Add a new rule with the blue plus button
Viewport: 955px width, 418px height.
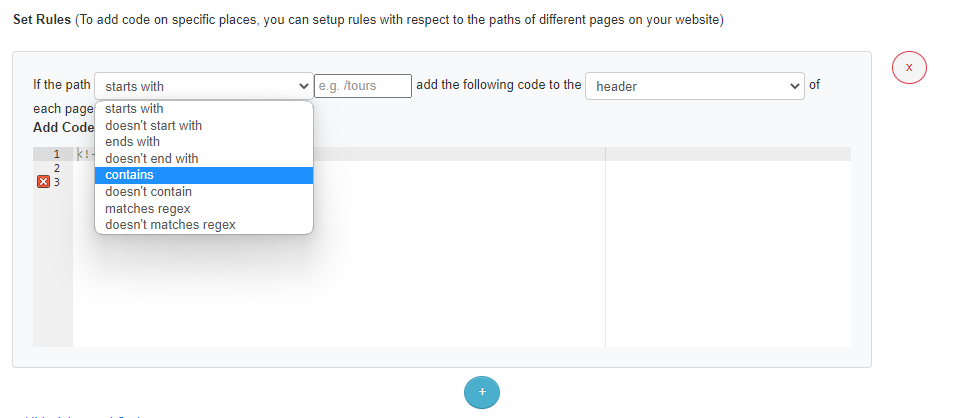(x=482, y=392)
